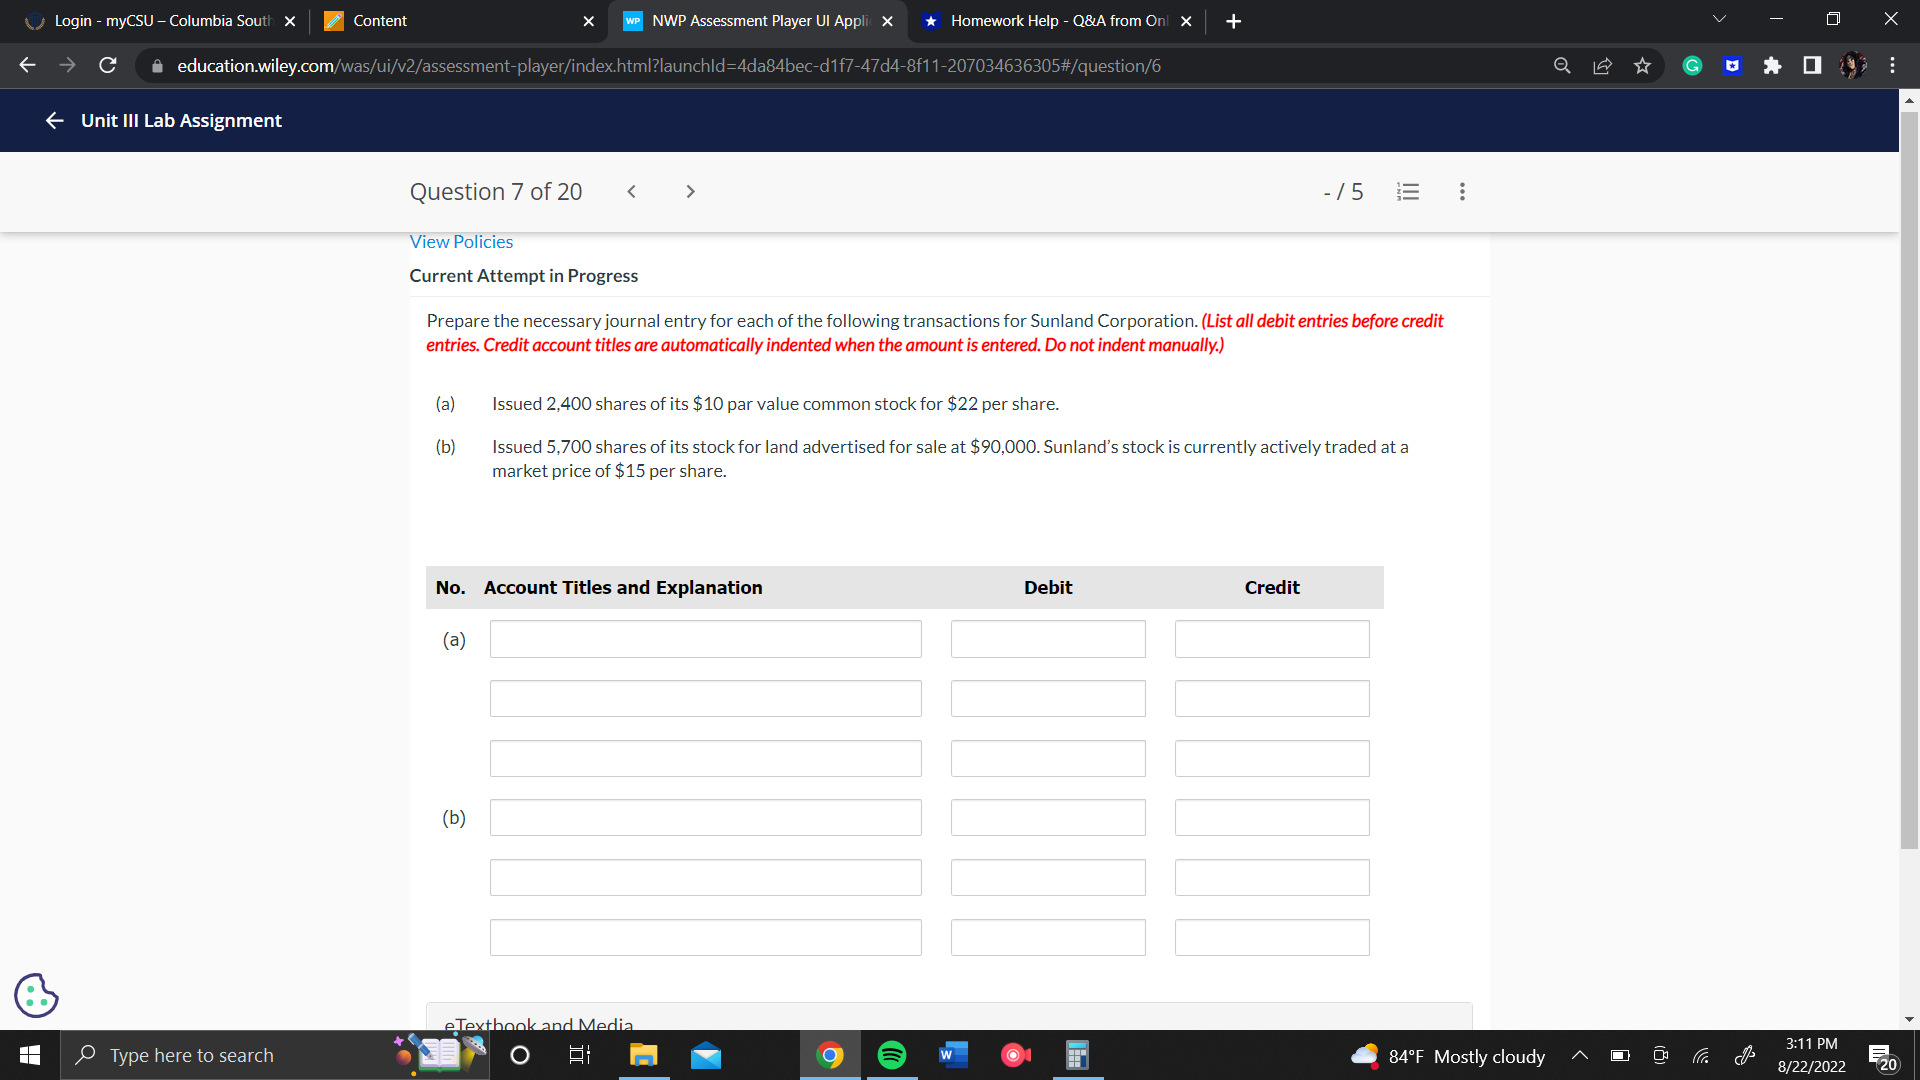Click the page vertical scrollbar
The image size is (1920, 1080).
tap(1909, 480)
